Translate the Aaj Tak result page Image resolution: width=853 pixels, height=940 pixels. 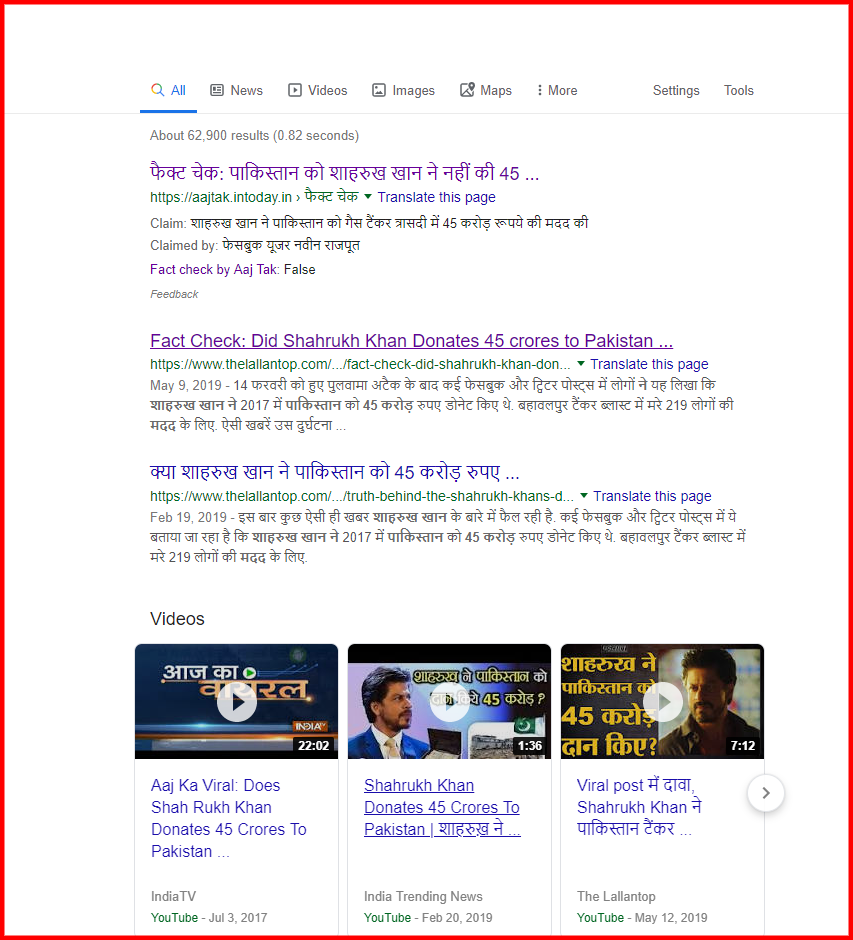[x=436, y=197]
